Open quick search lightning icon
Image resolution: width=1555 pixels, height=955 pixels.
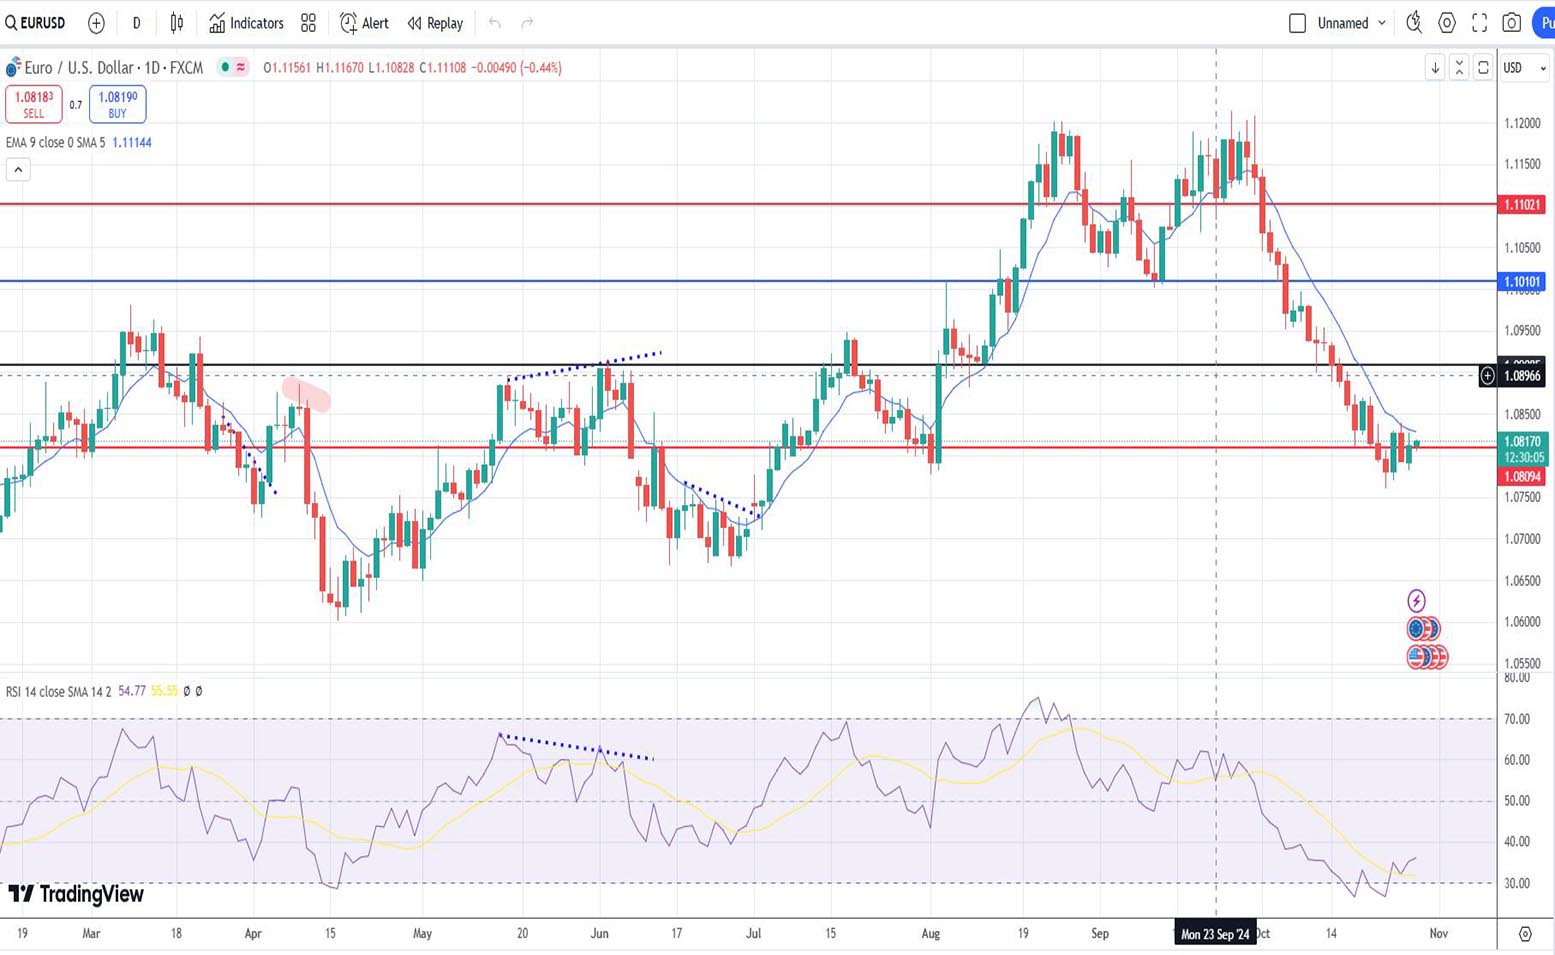coord(1414,23)
